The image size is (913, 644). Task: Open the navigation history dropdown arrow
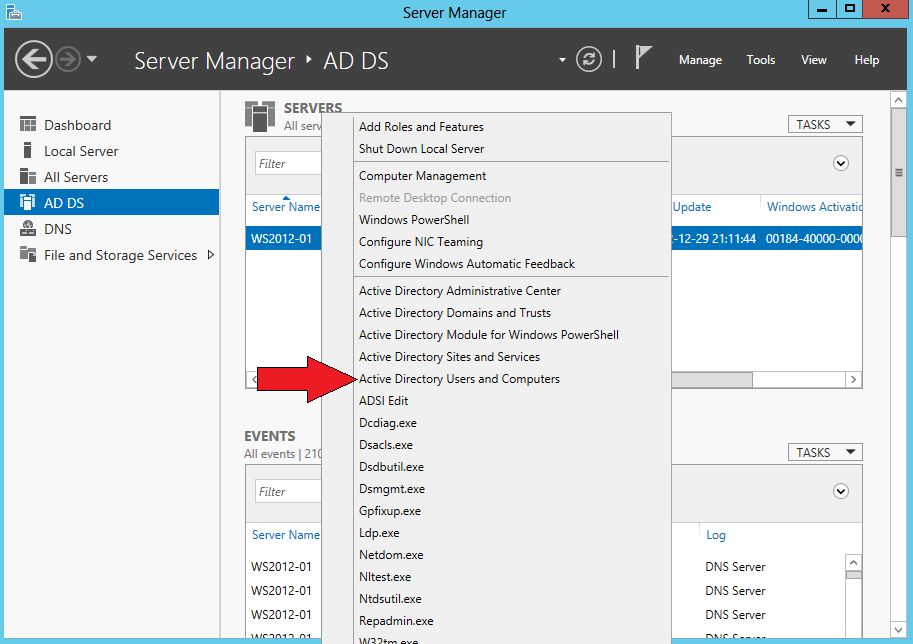click(x=92, y=59)
